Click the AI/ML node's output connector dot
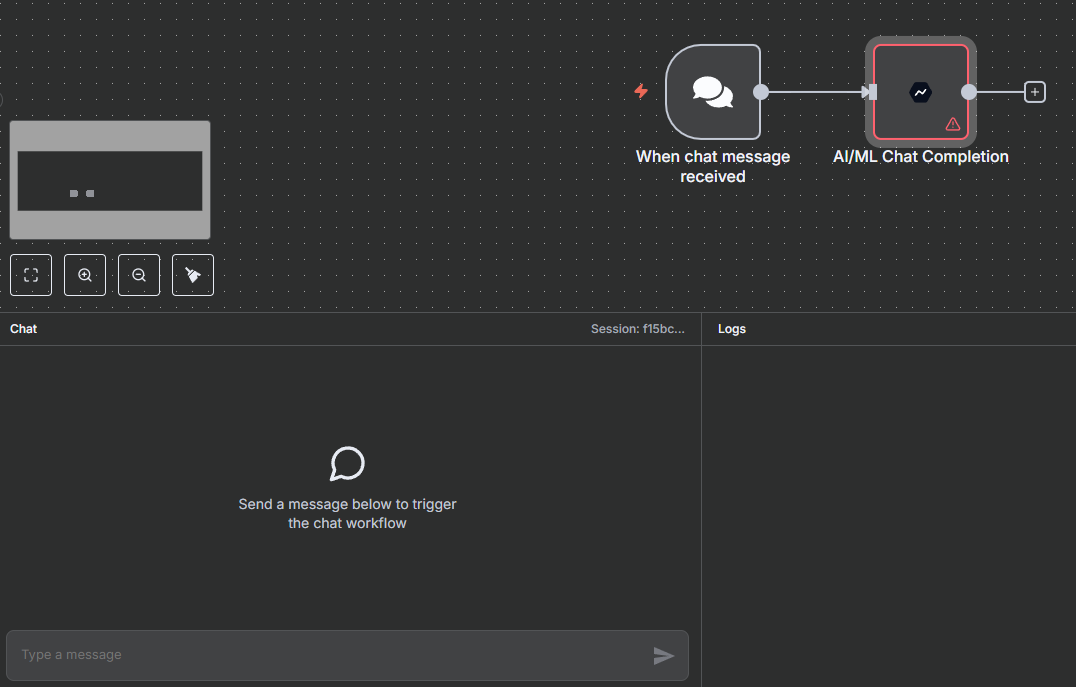Screen dimensions: 1076x687 [x=968, y=92]
